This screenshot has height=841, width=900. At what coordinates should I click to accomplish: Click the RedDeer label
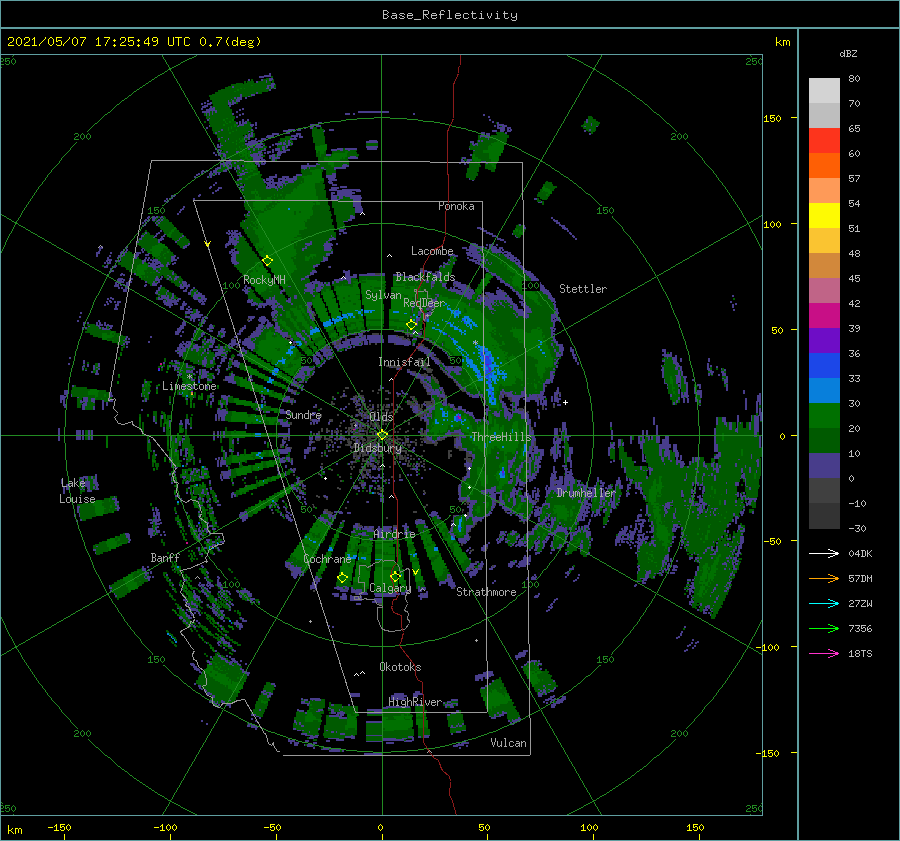pos(424,303)
